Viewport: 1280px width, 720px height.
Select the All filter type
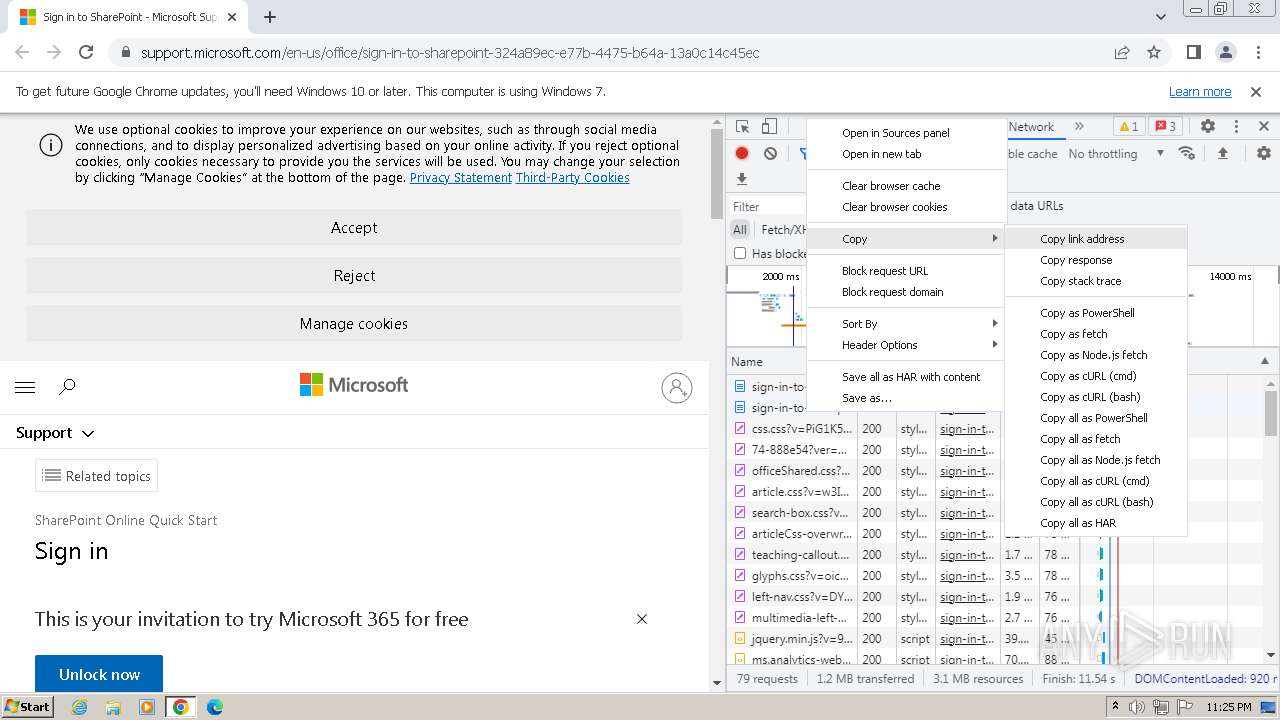740,229
